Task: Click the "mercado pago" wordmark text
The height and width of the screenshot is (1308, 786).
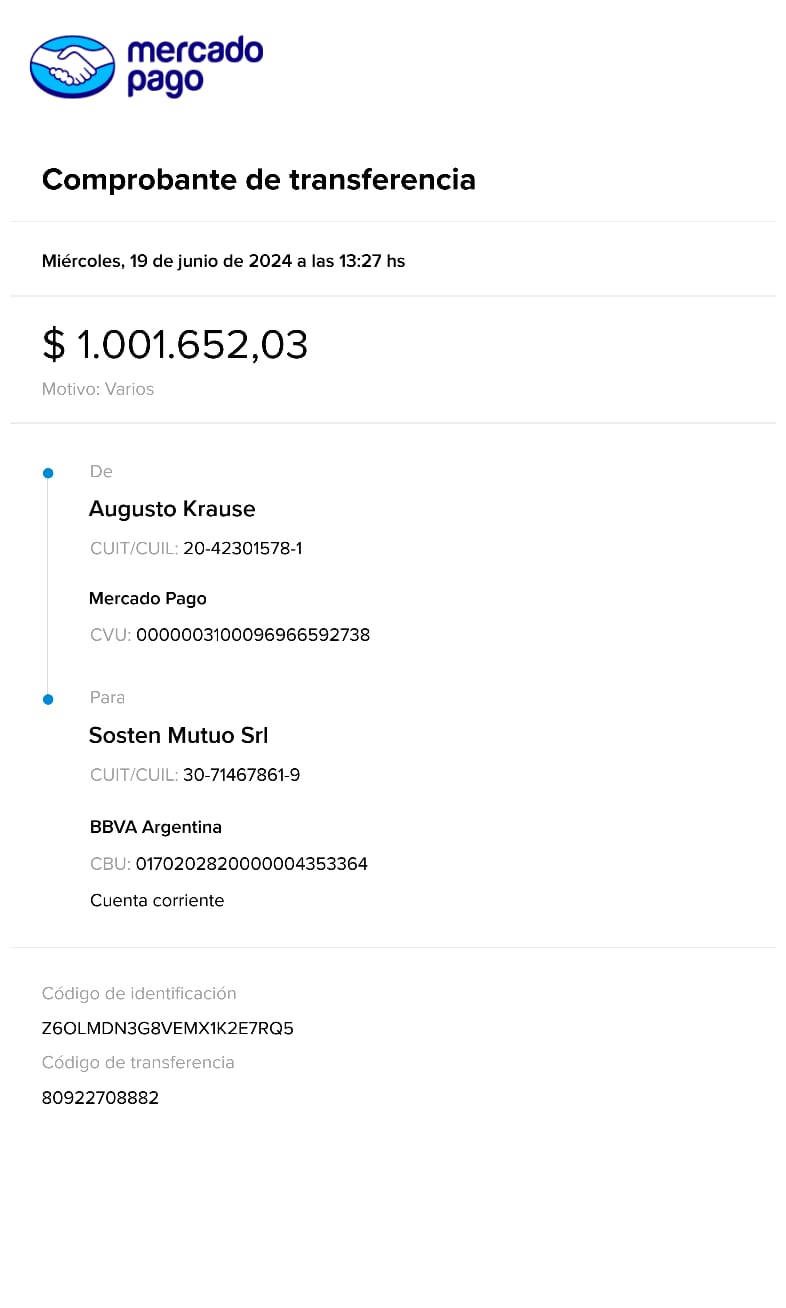Action: (194, 66)
